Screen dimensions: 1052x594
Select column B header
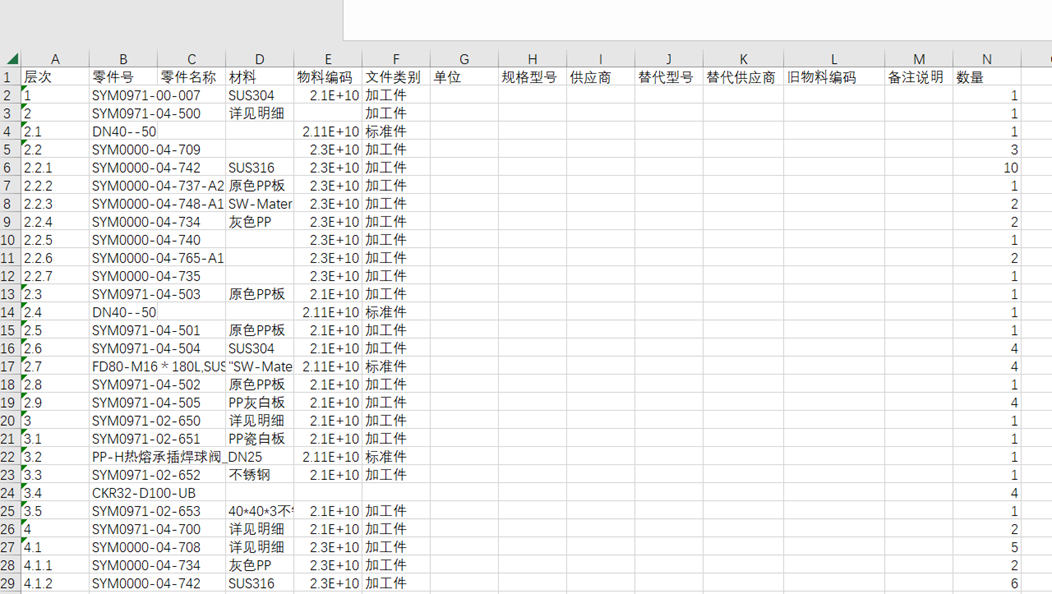(x=123, y=59)
